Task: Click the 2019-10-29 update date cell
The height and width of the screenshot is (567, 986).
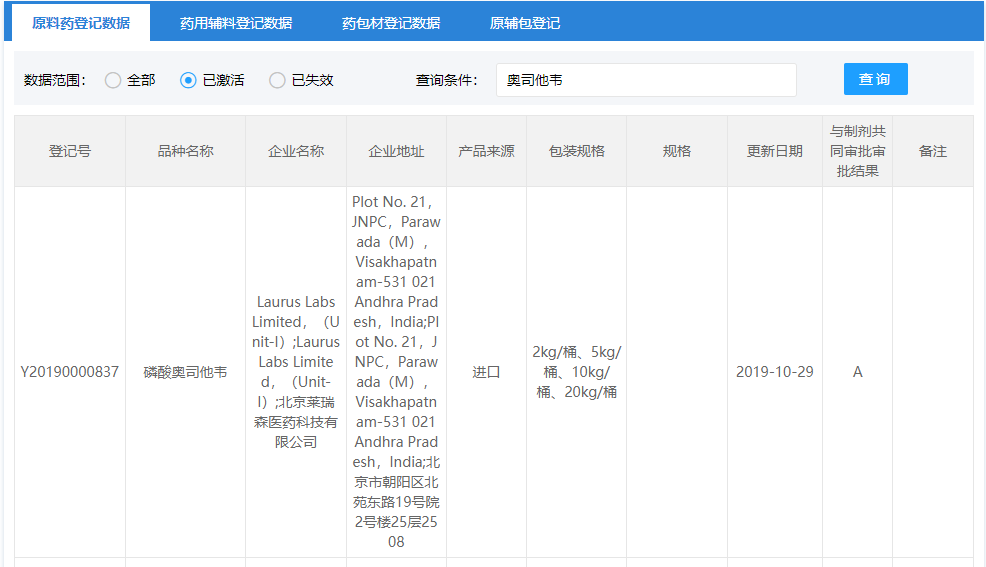Action: click(x=774, y=372)
